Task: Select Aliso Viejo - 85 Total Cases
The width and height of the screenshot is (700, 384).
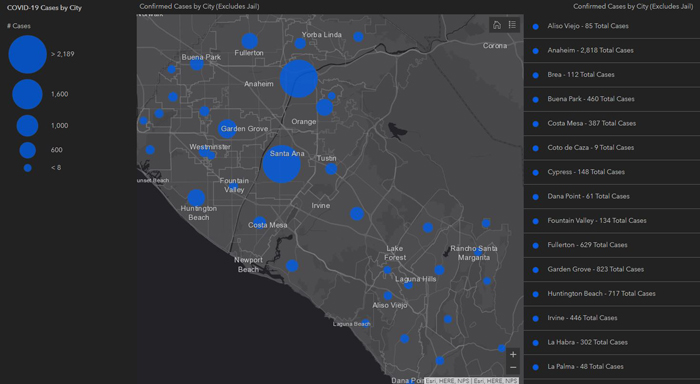Action: click(x=612, y=26)
